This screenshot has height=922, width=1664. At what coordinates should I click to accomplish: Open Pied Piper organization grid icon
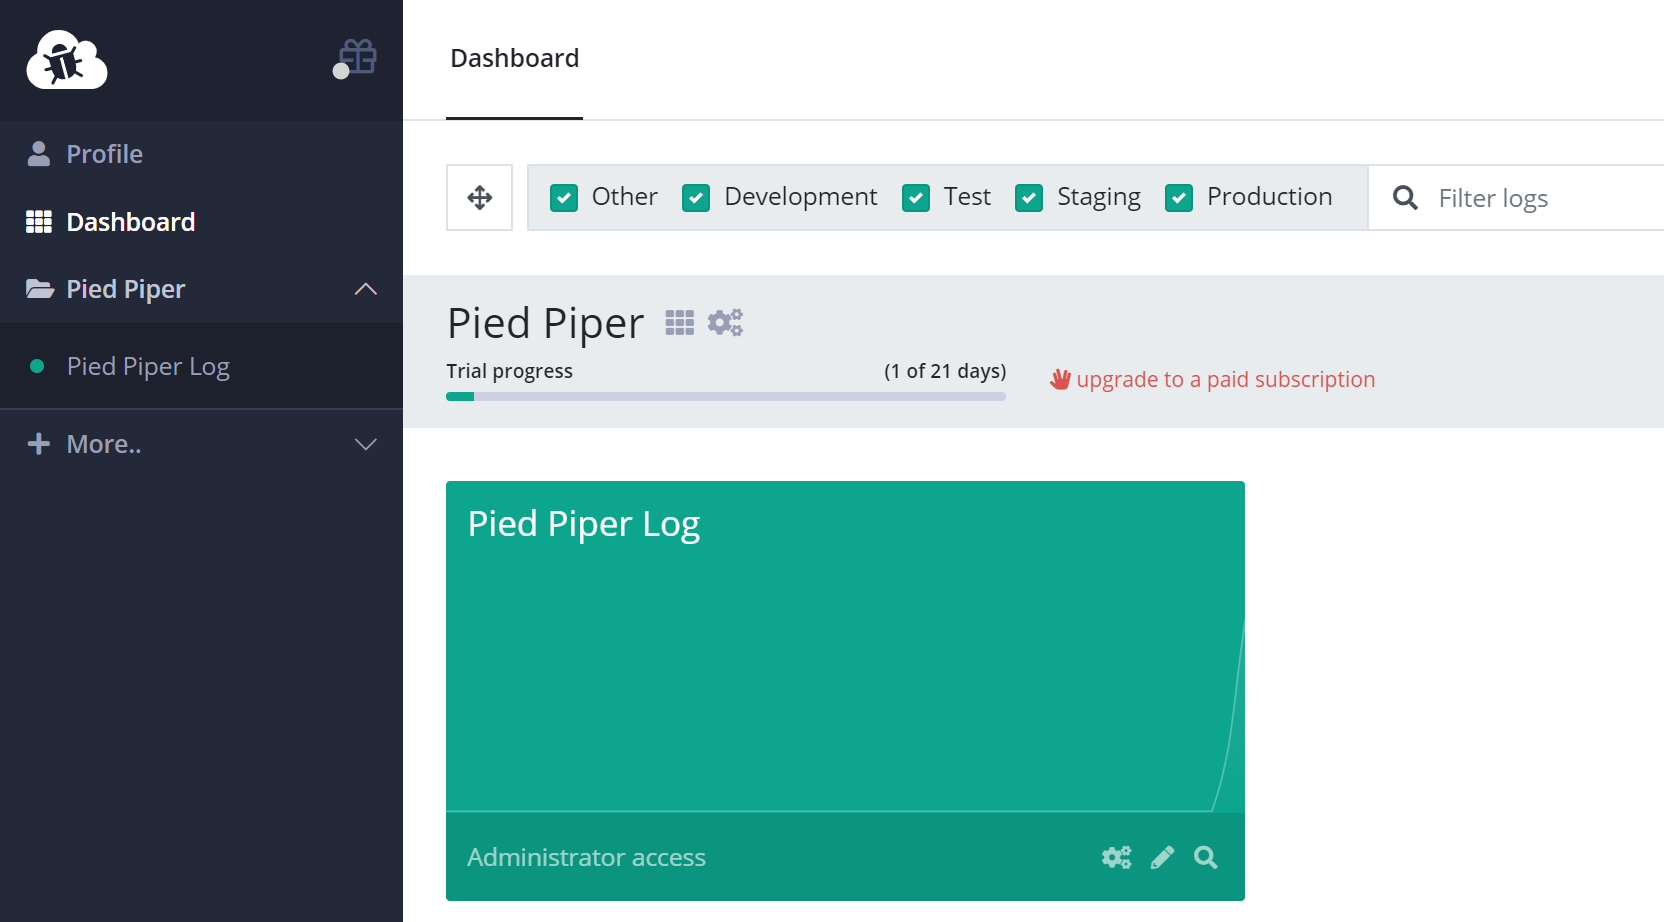680,322
